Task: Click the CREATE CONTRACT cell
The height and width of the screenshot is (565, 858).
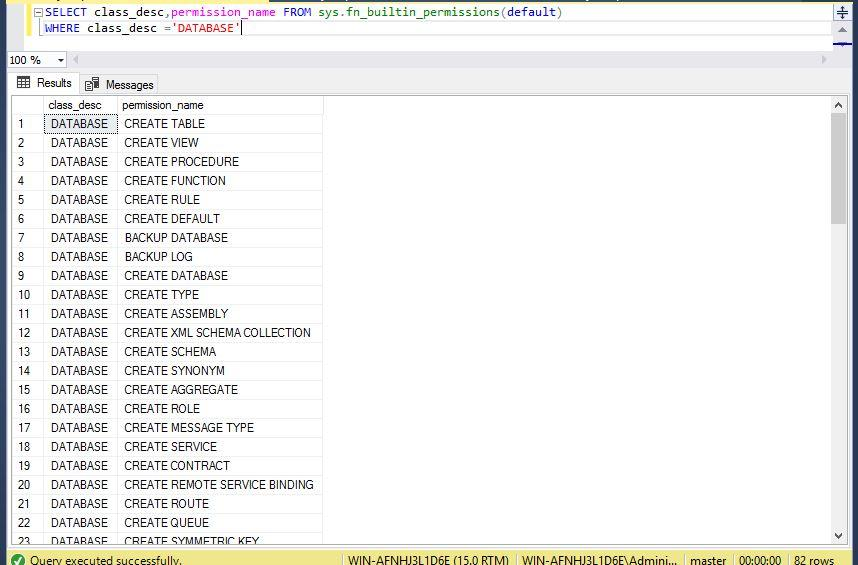Action: [x=220, y=465]
